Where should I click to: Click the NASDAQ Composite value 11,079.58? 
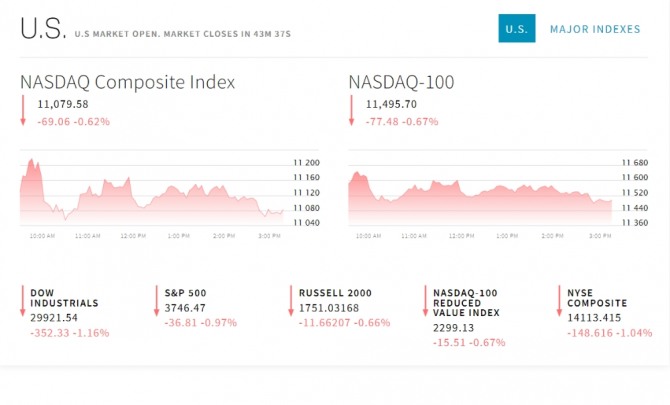63,104
